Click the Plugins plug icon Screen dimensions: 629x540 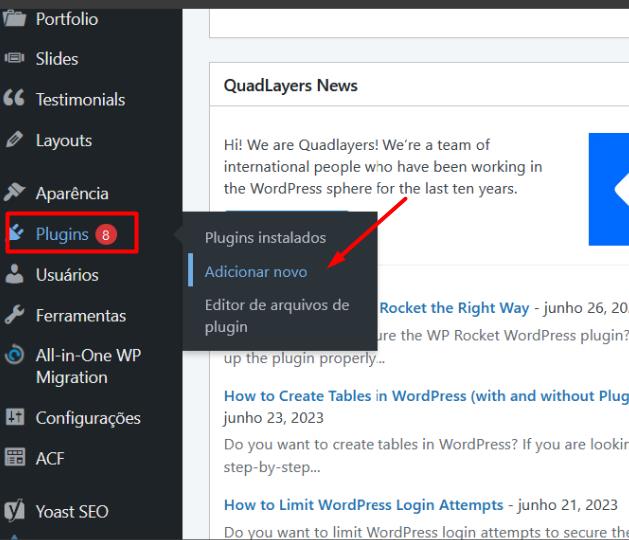tap(16, 234)
